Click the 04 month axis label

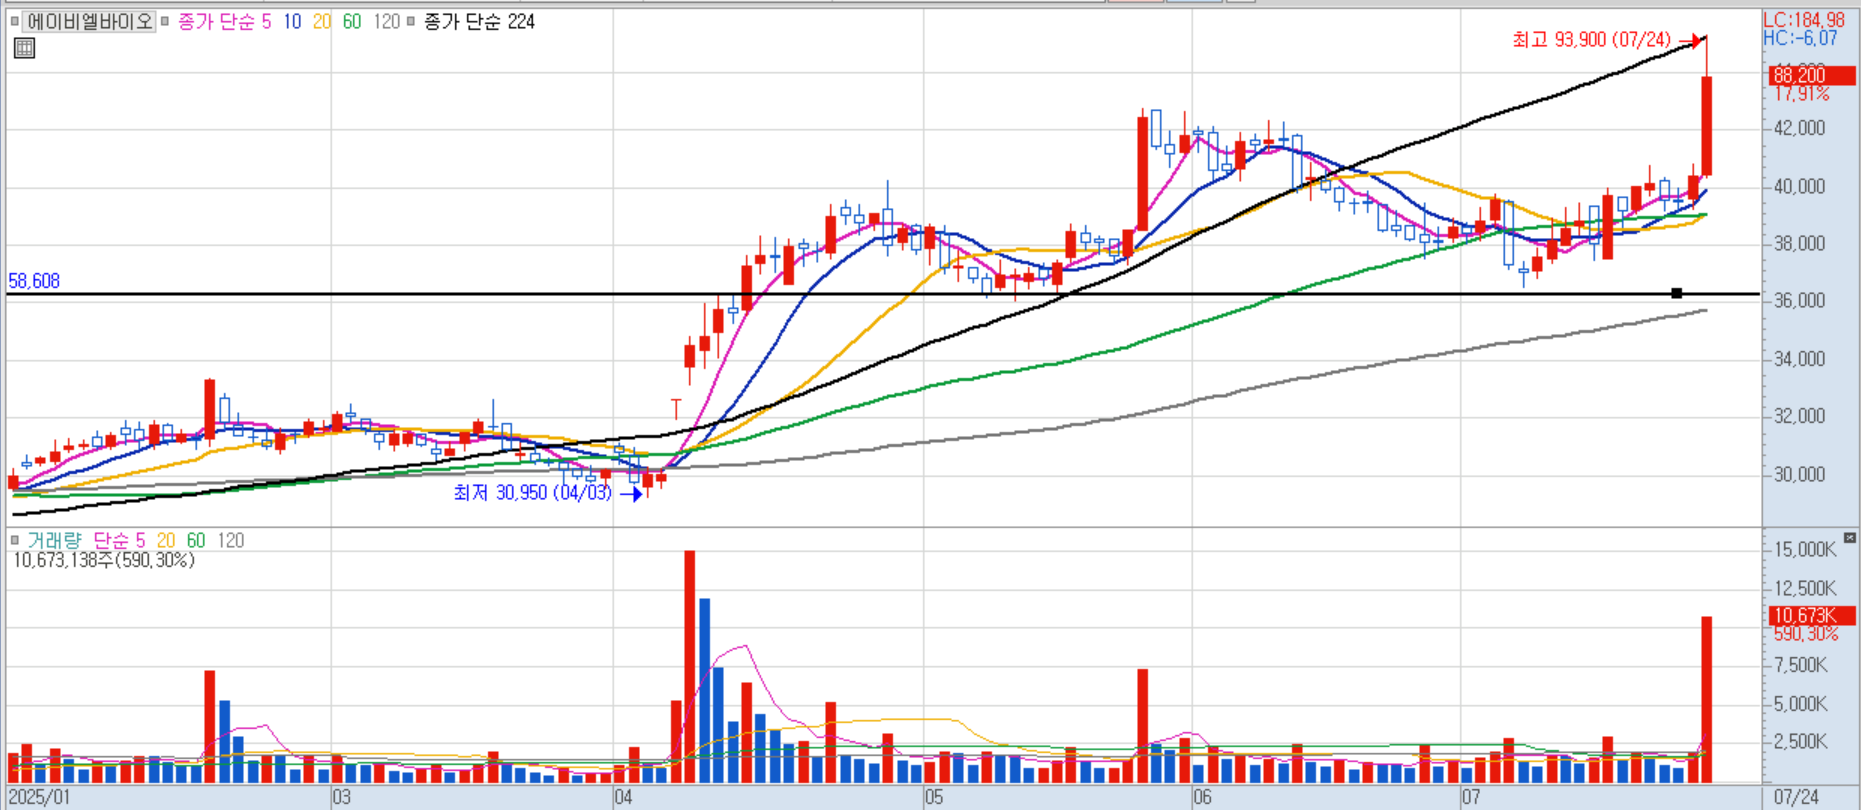(x=623, y=797)
